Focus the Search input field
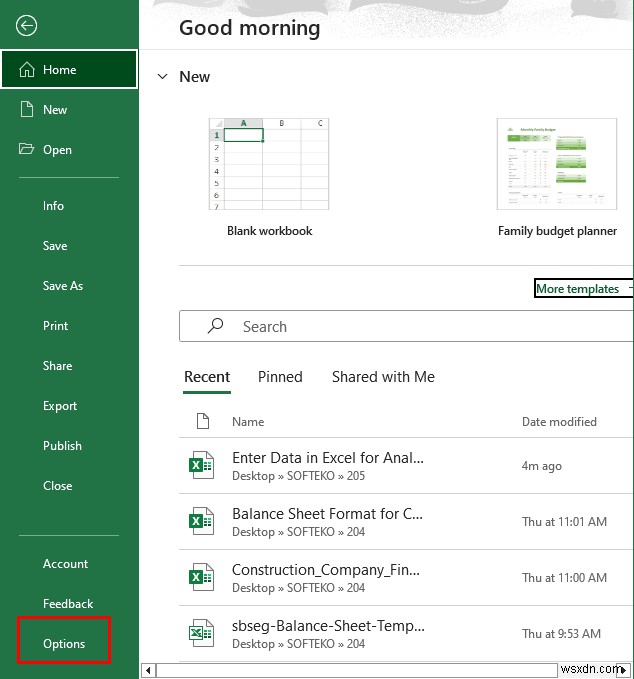Image resolution: width=634 pixels, height=679 pixels. [406, 326]
